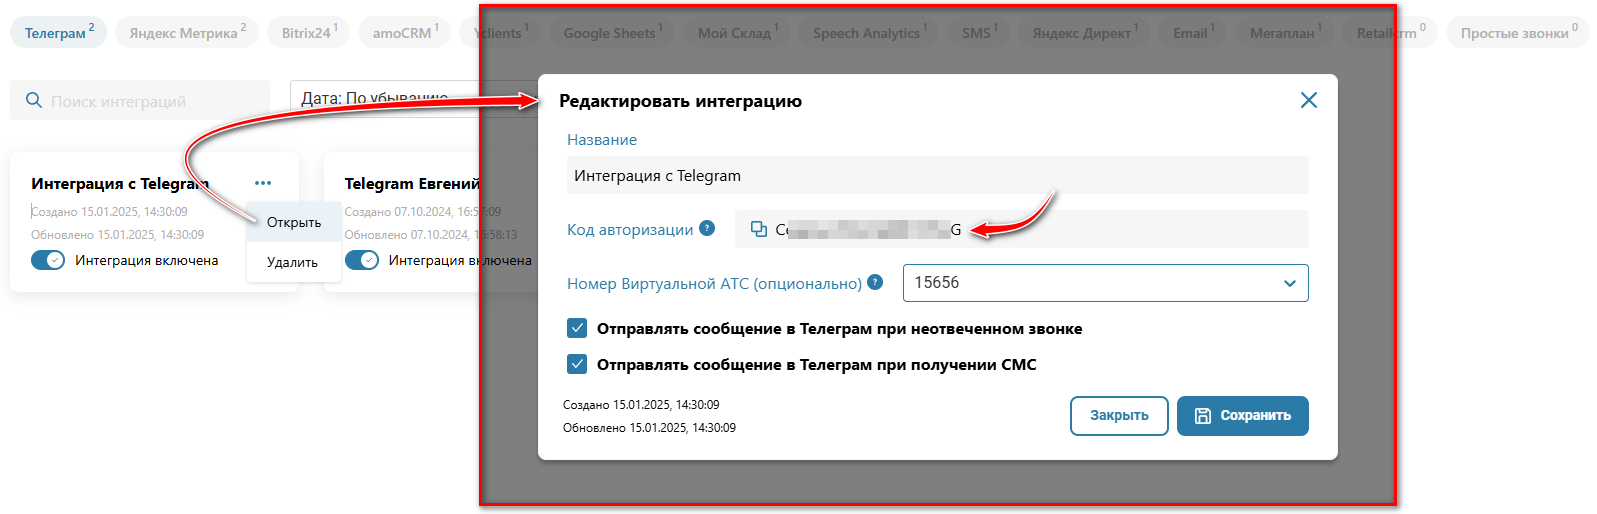Click the authorization code field
The width and height of the screenshot is (1597, 514).
pyautogui.click(x=1022, y=229)
